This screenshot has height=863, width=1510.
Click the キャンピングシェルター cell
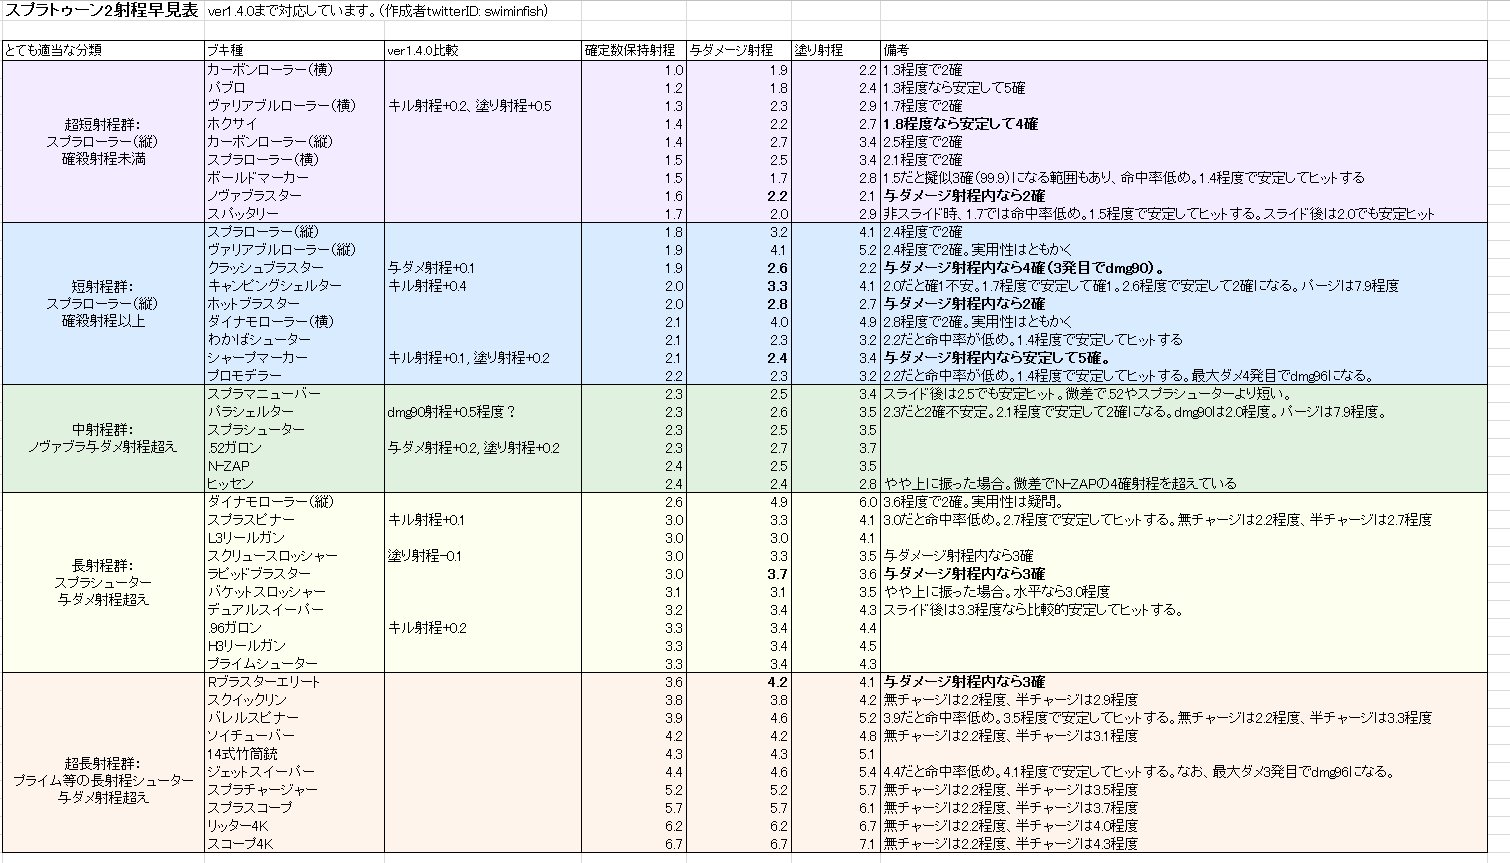click(294, 286)
